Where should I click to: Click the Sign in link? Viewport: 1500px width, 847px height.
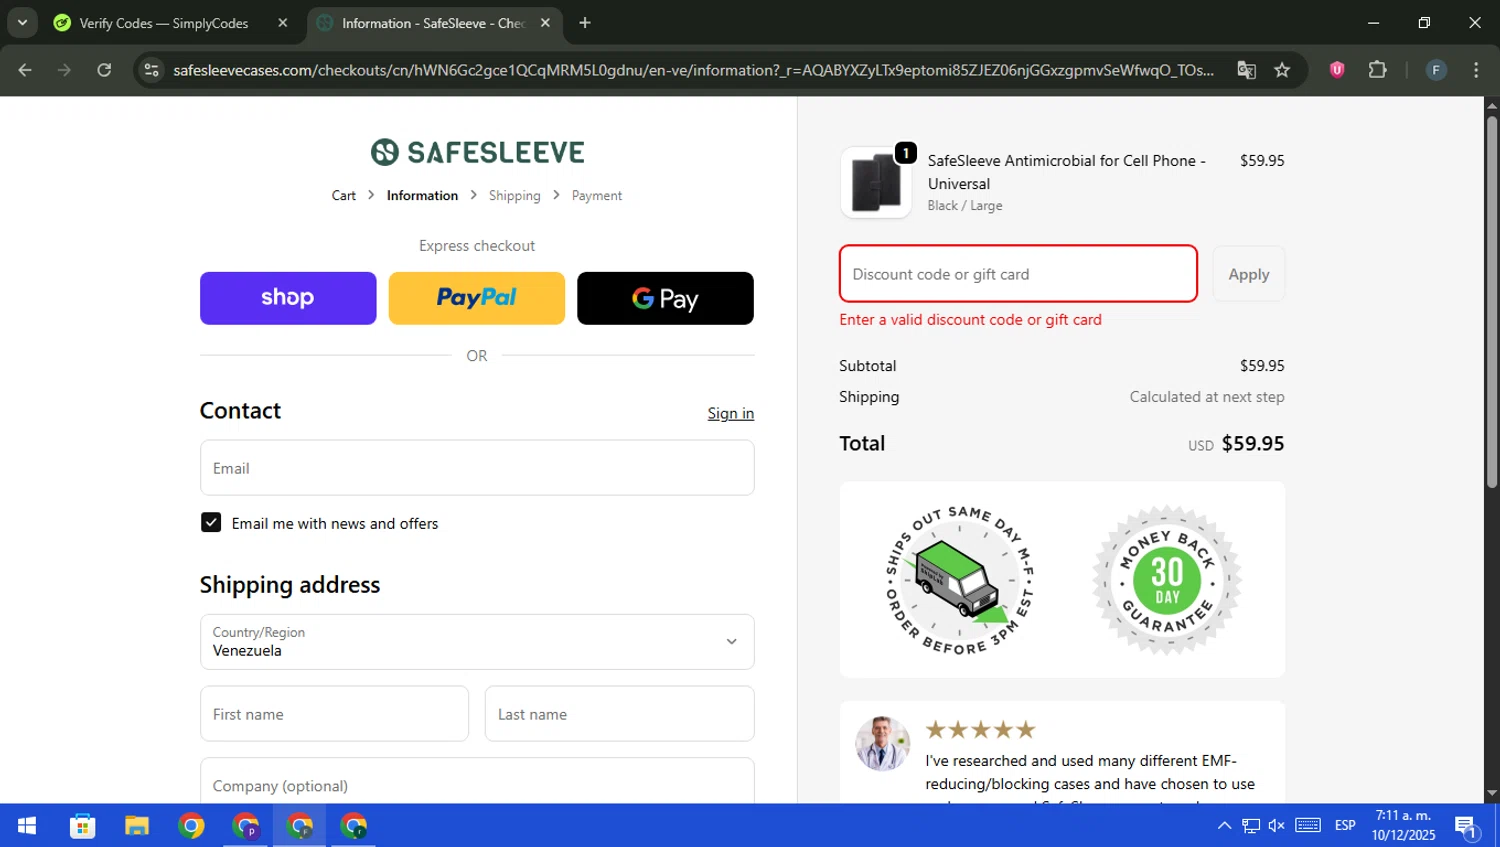tap(731, 413)
